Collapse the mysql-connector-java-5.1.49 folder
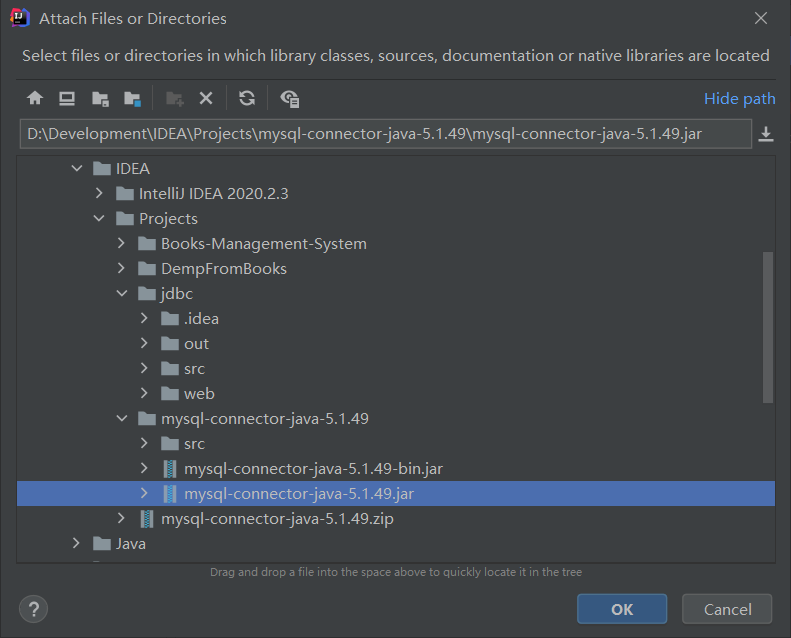Screen dimensions: 791x638 [x=122, y=418]
